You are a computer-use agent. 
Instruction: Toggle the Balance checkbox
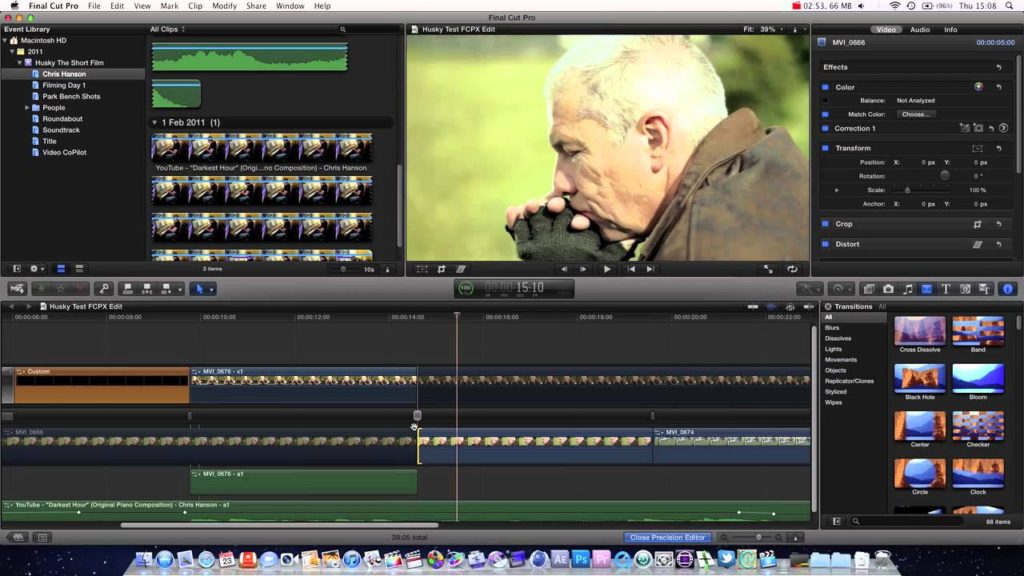825,101
